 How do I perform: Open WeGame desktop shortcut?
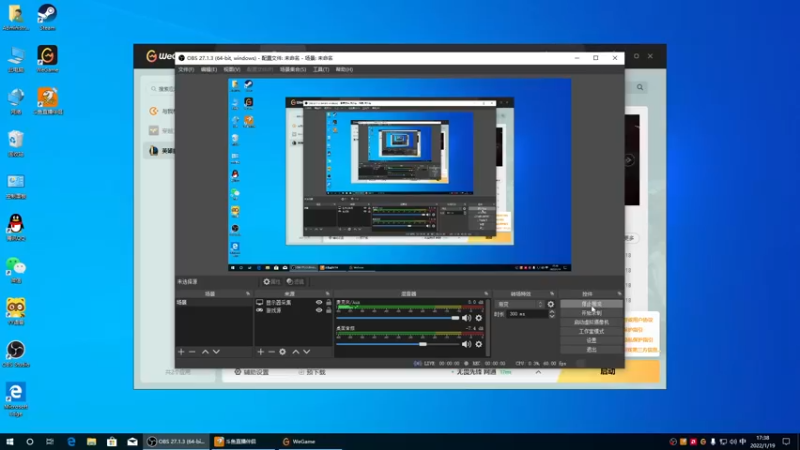click(x=47, y=59)
